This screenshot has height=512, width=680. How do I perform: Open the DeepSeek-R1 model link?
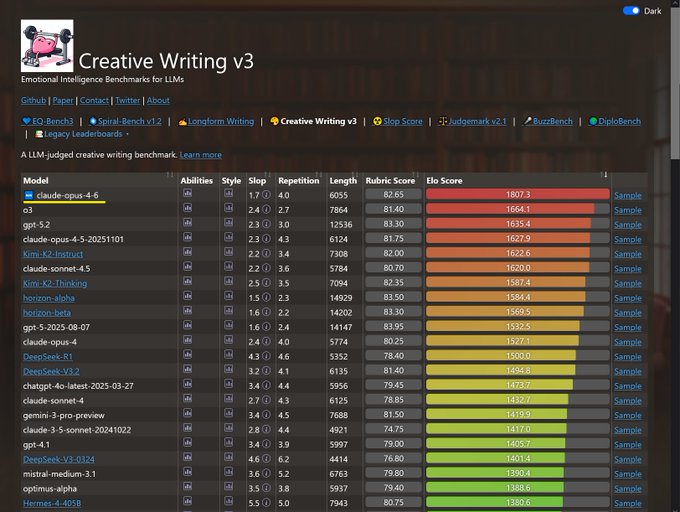point(48,356)
